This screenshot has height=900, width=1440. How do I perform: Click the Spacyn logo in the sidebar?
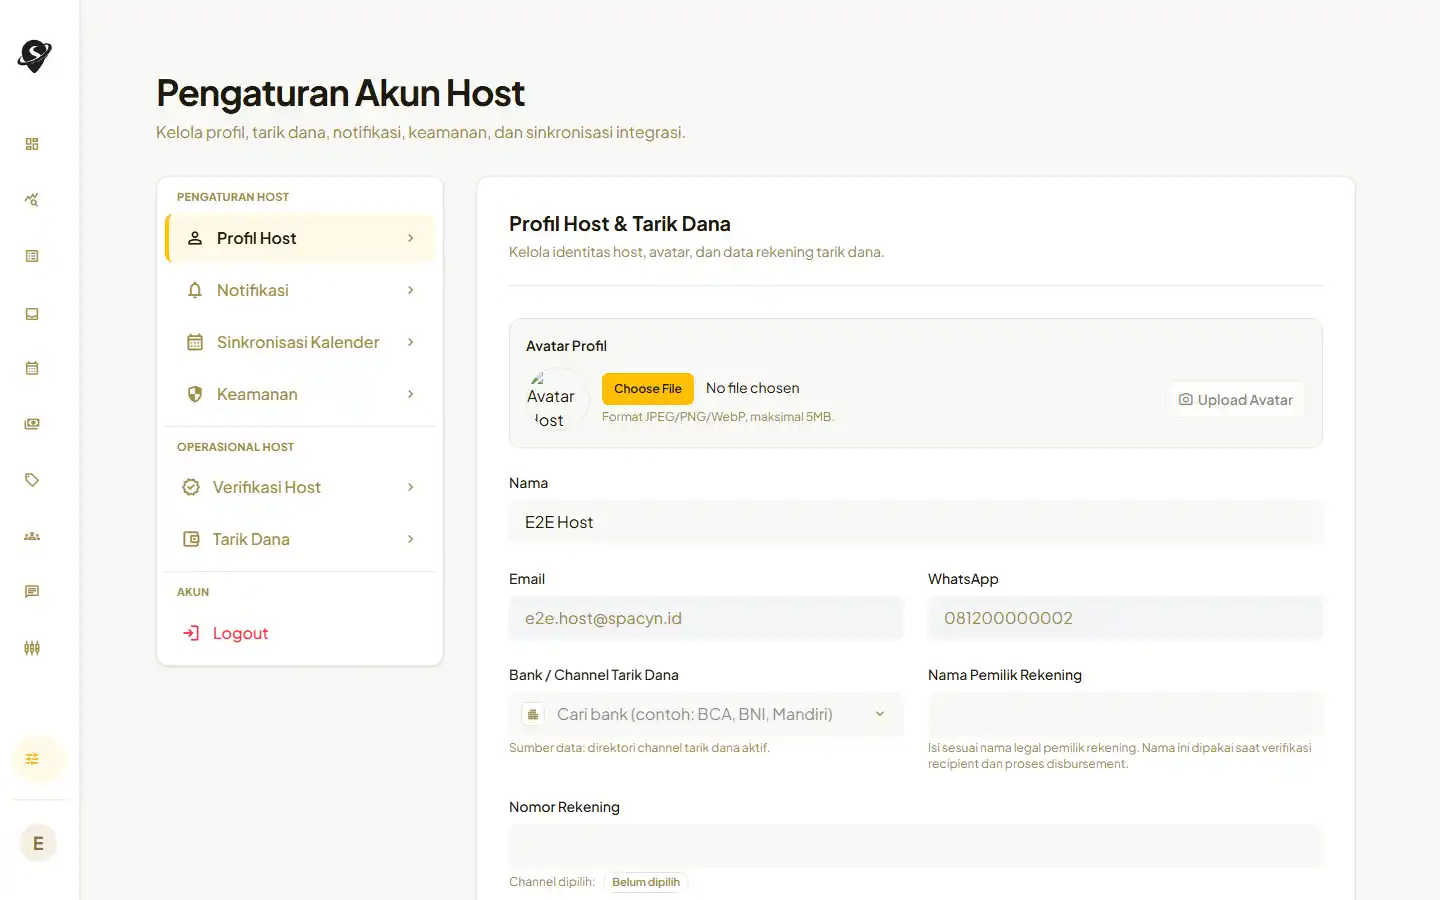pos(35,56)
